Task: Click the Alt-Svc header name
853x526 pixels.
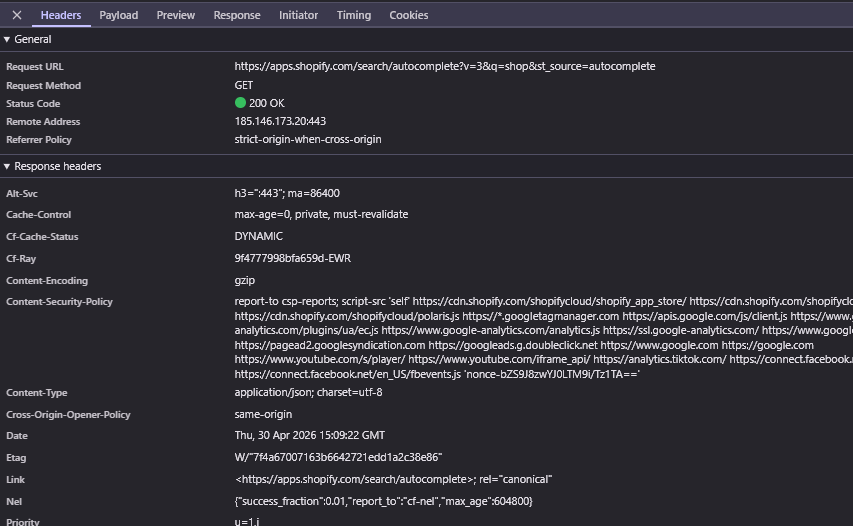Action: (x=22, y=194)
